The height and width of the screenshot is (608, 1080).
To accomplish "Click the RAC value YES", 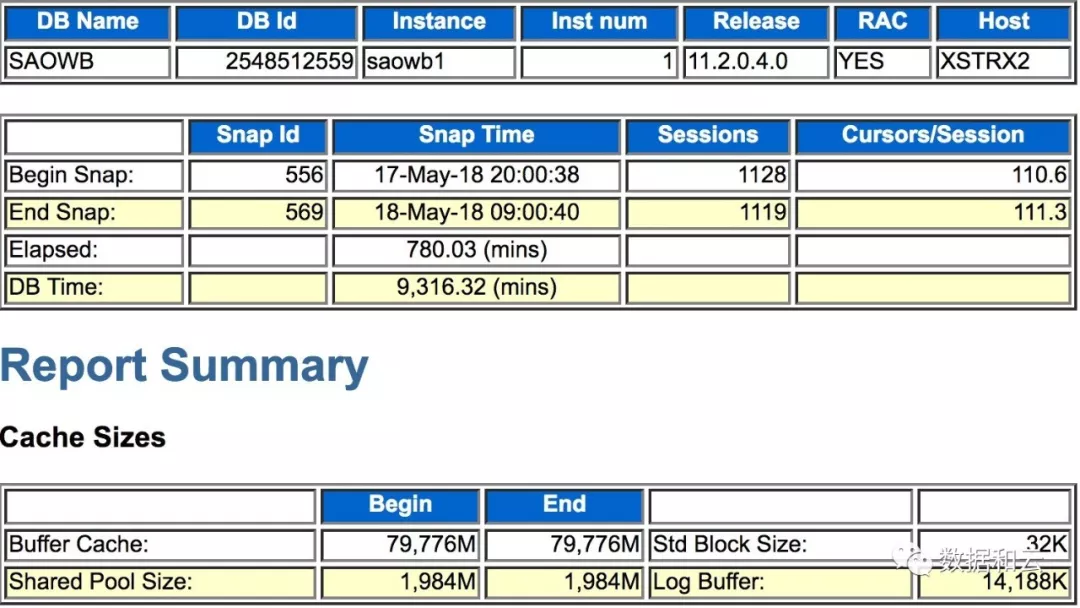I will click(x=861, y=62).
